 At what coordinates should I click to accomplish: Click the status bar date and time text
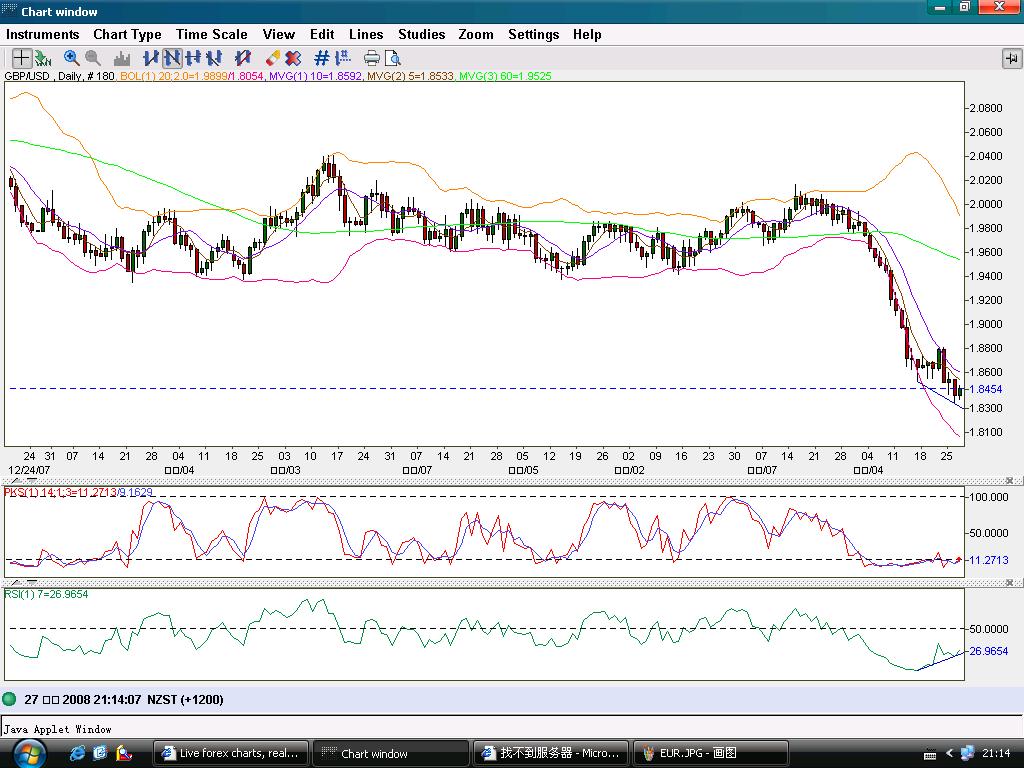click(124, 700)
